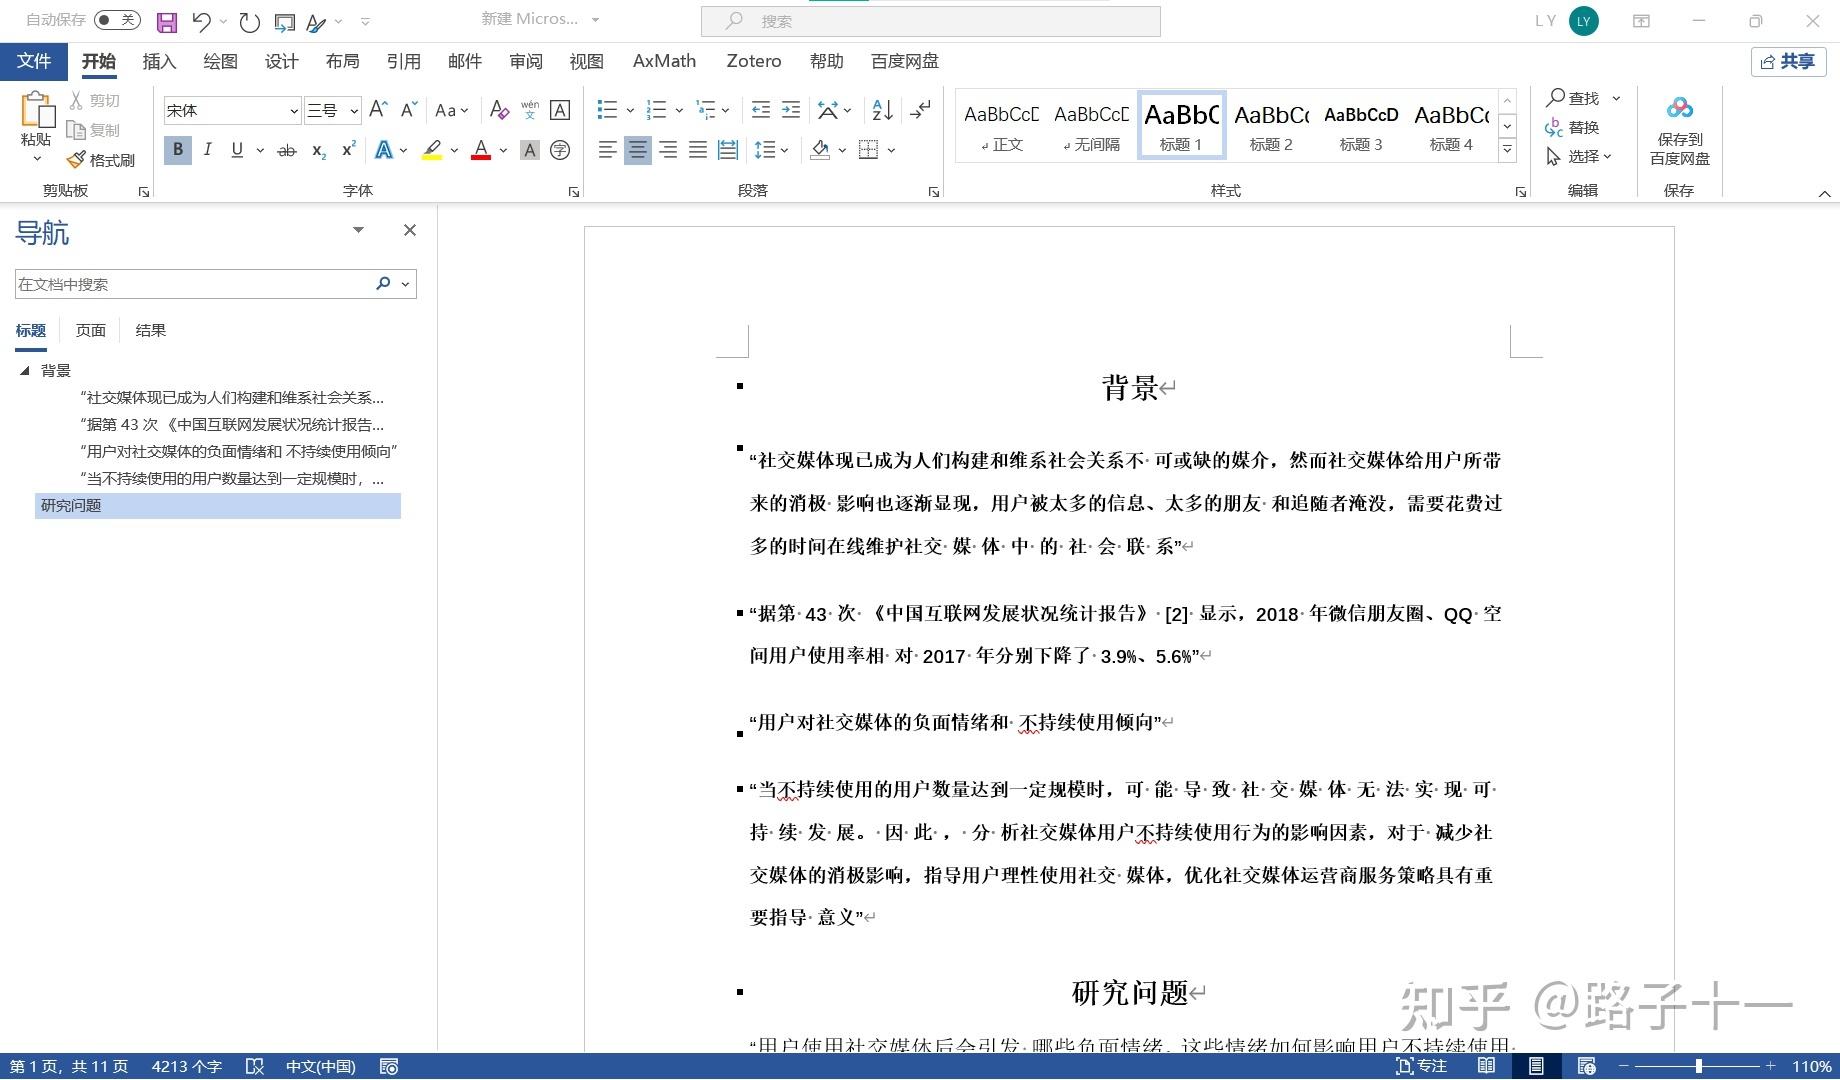Toggle center alignment

(x=637, y=150)
